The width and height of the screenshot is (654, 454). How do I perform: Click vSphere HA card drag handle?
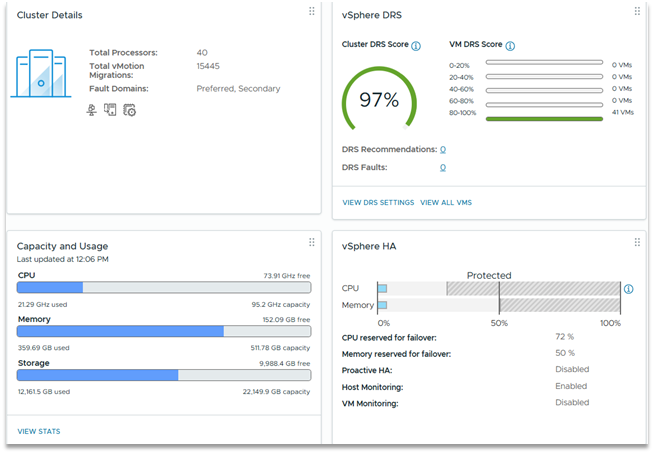point(637,242)
